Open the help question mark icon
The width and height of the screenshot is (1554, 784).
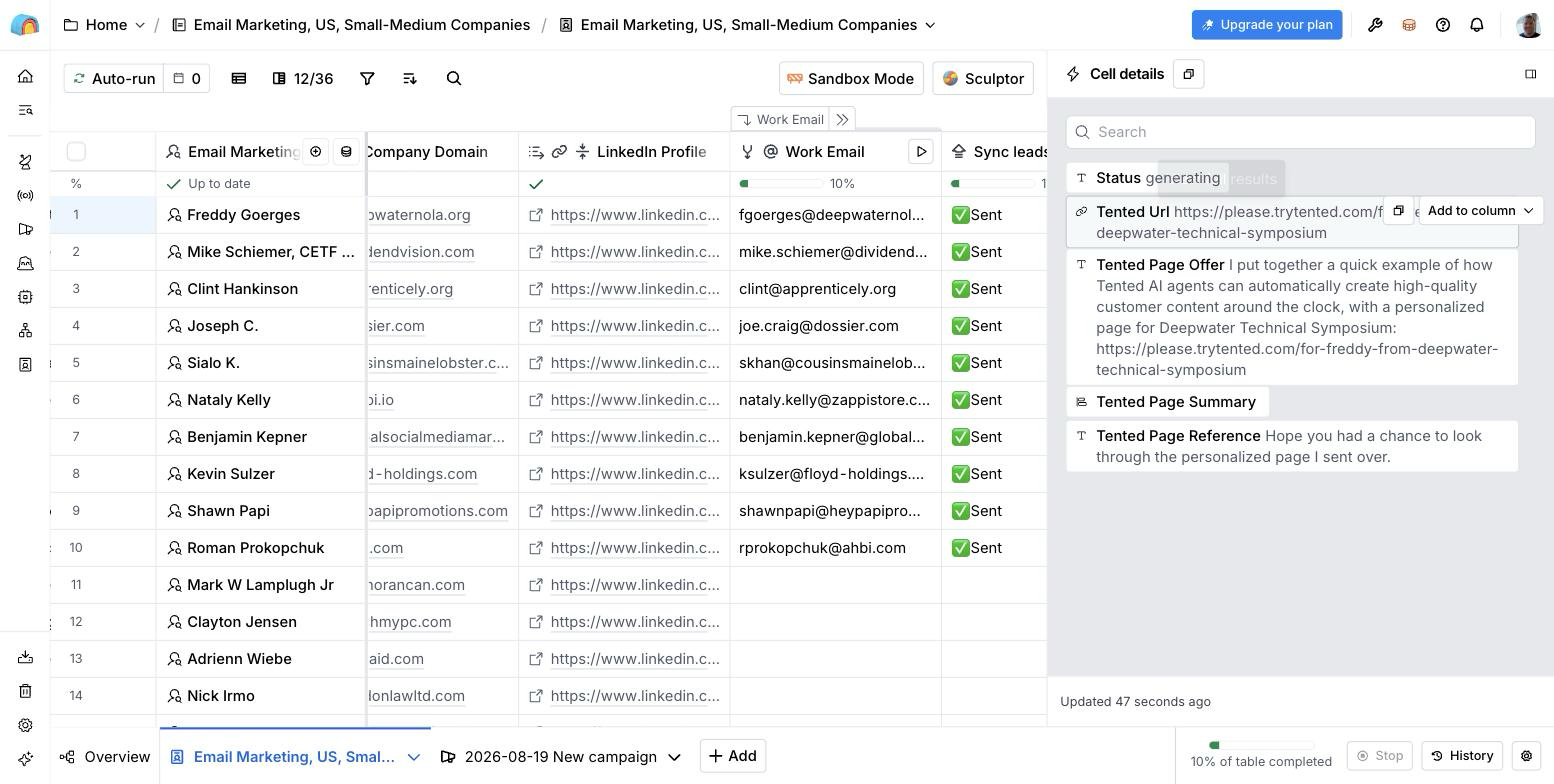[1443, 25]
